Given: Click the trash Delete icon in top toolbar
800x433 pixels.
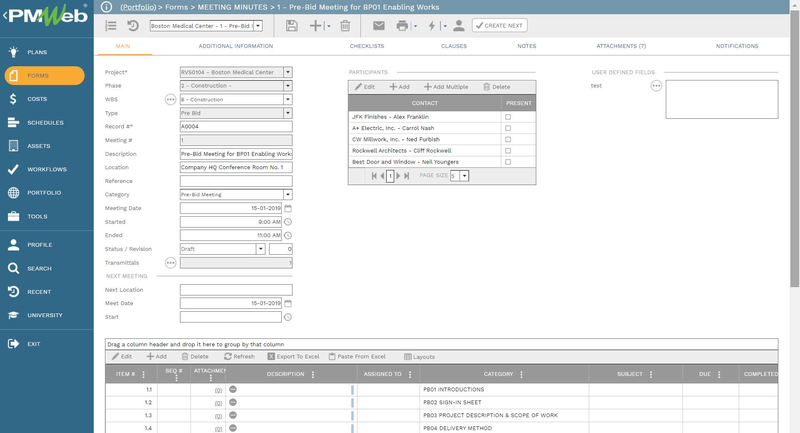Looking at the screenshot, I should click(x=345, y=25).
